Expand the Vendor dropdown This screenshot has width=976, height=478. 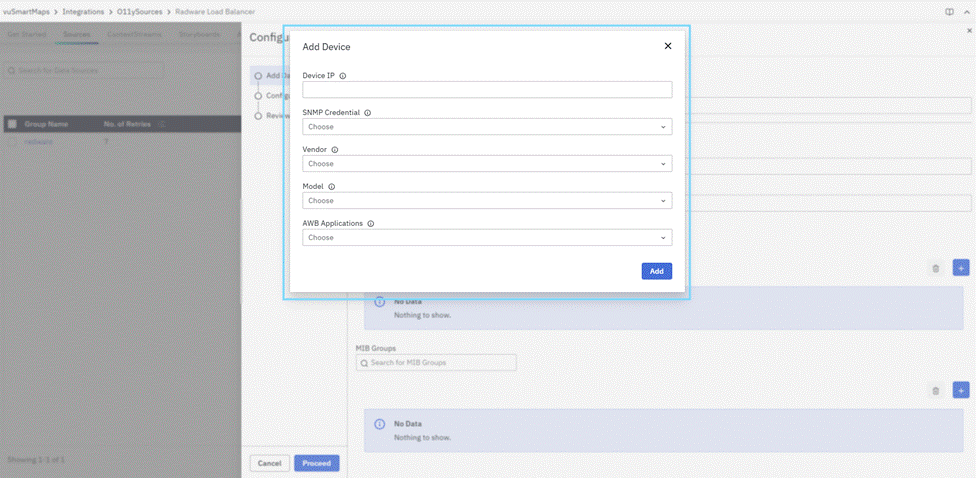point(487,164)
